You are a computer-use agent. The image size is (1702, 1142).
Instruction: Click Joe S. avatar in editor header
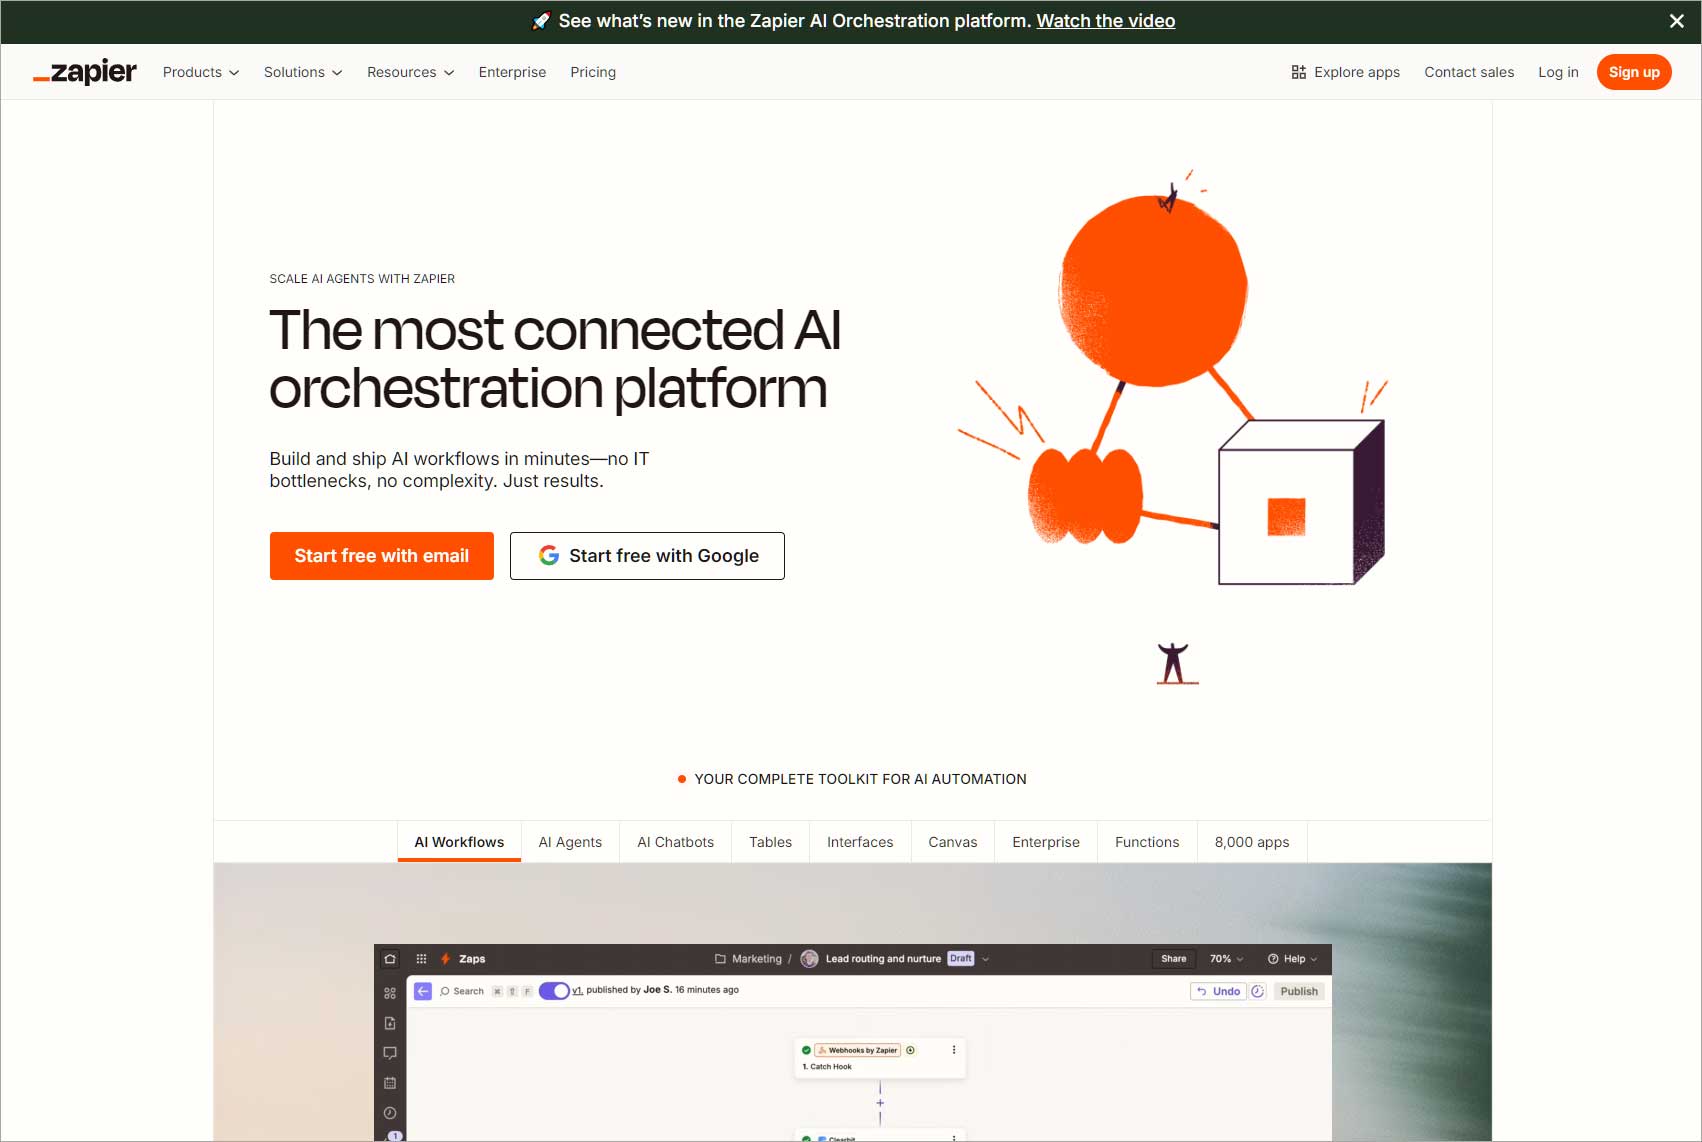pyautogui.click(x=810, y=958)
